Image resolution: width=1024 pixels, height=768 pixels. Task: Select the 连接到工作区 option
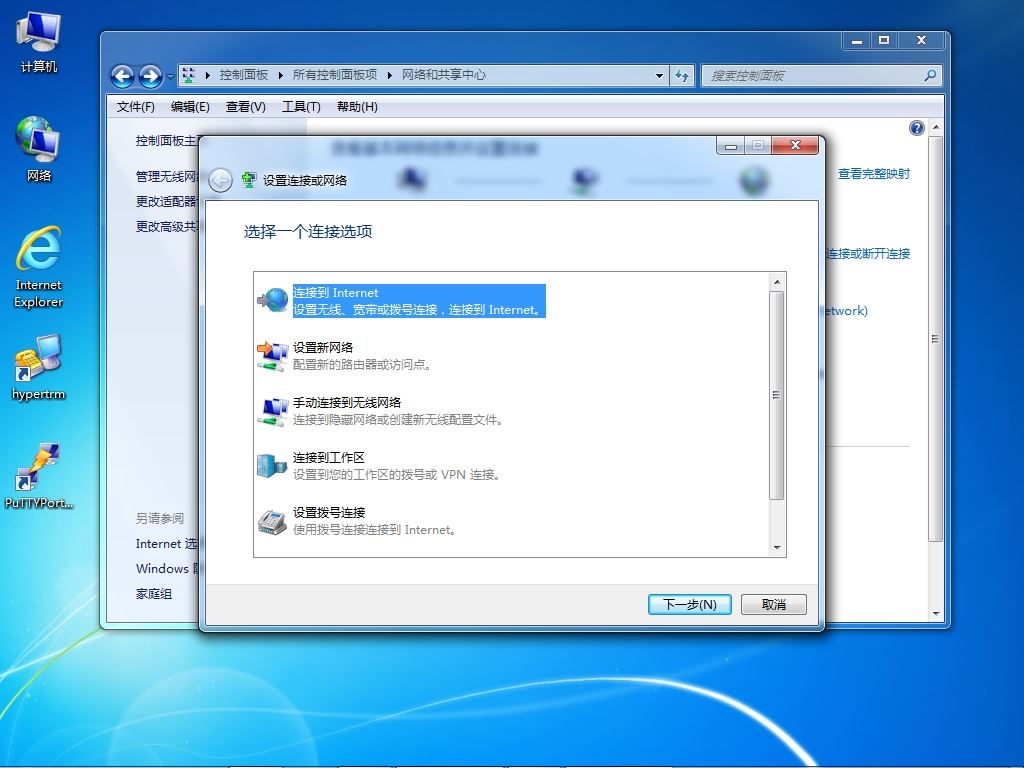click(x=396, y=466)
